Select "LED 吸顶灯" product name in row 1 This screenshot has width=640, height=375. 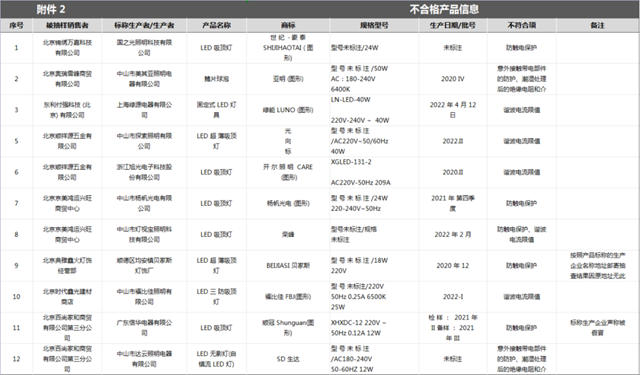coord(216,48)
